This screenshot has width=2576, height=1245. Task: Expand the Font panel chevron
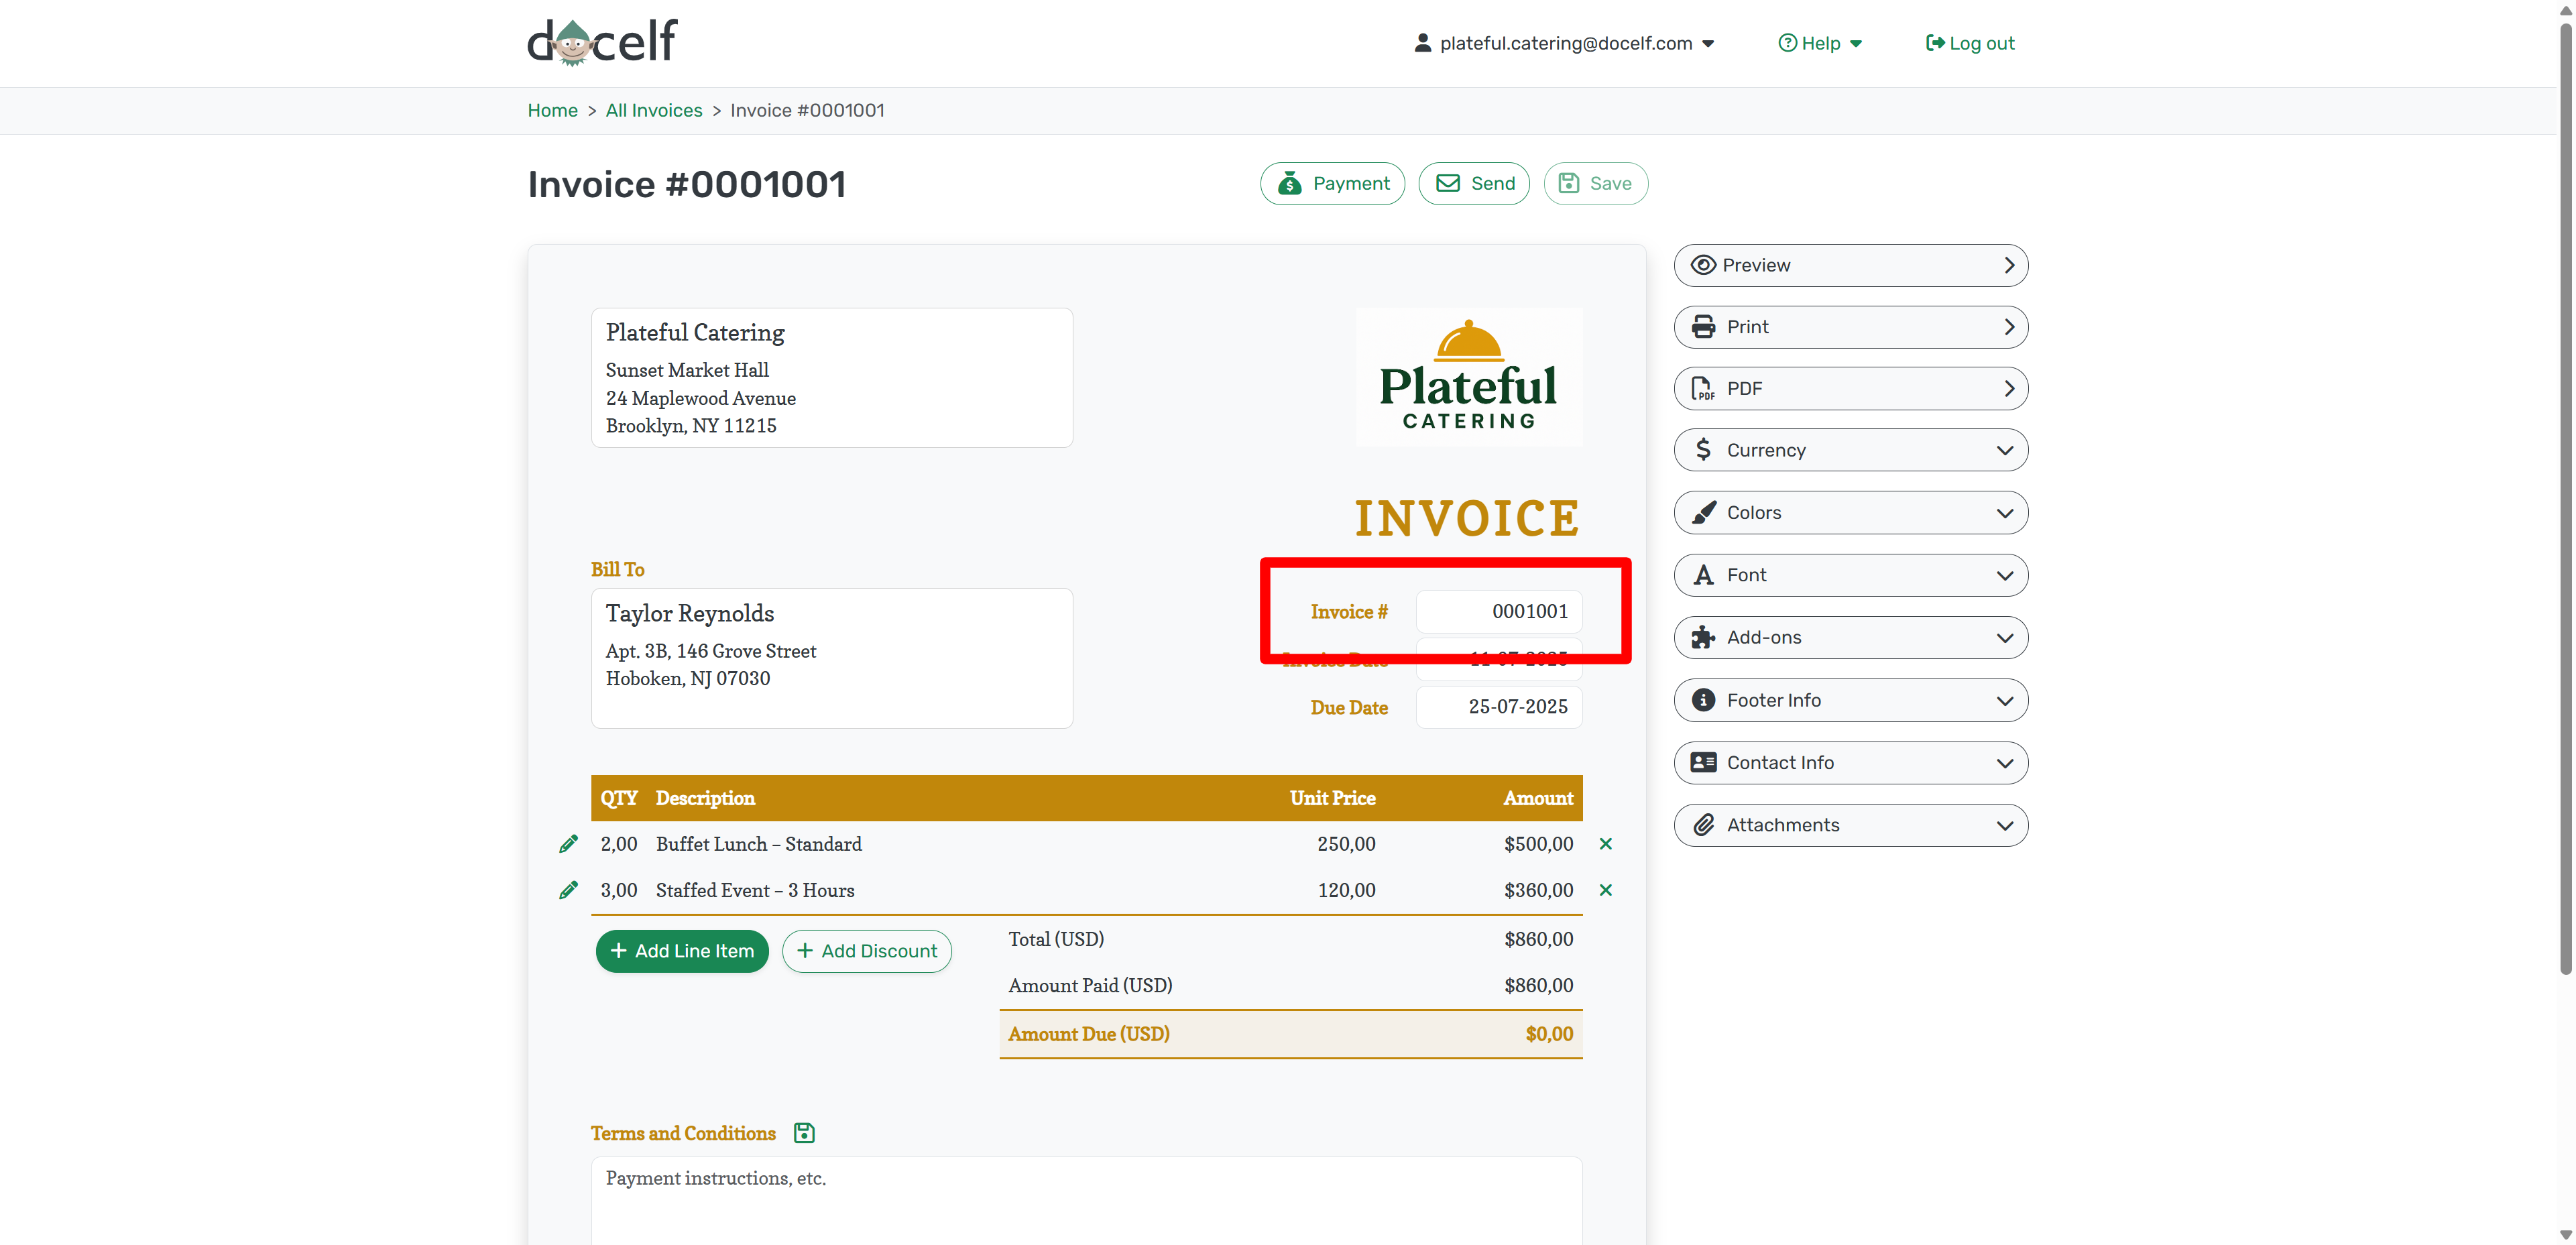2004,575
